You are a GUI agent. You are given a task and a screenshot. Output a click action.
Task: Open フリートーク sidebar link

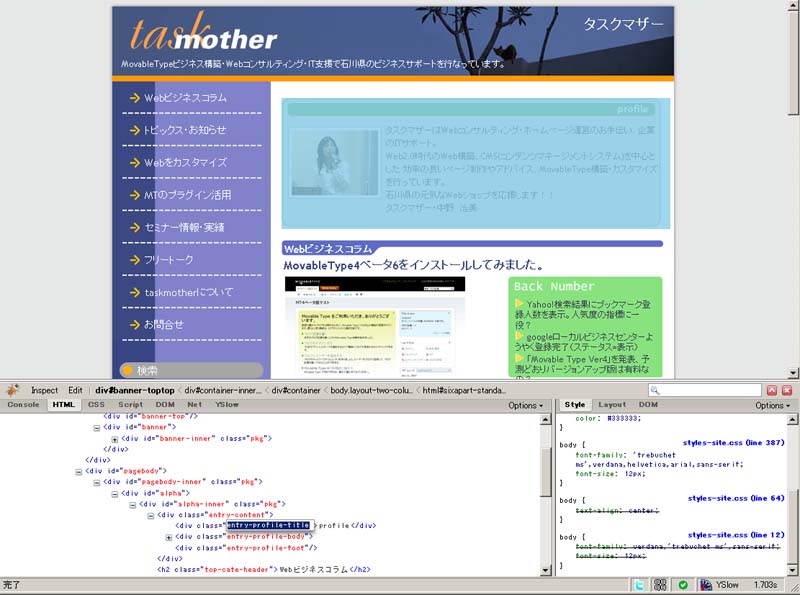[x=168, y=260]
